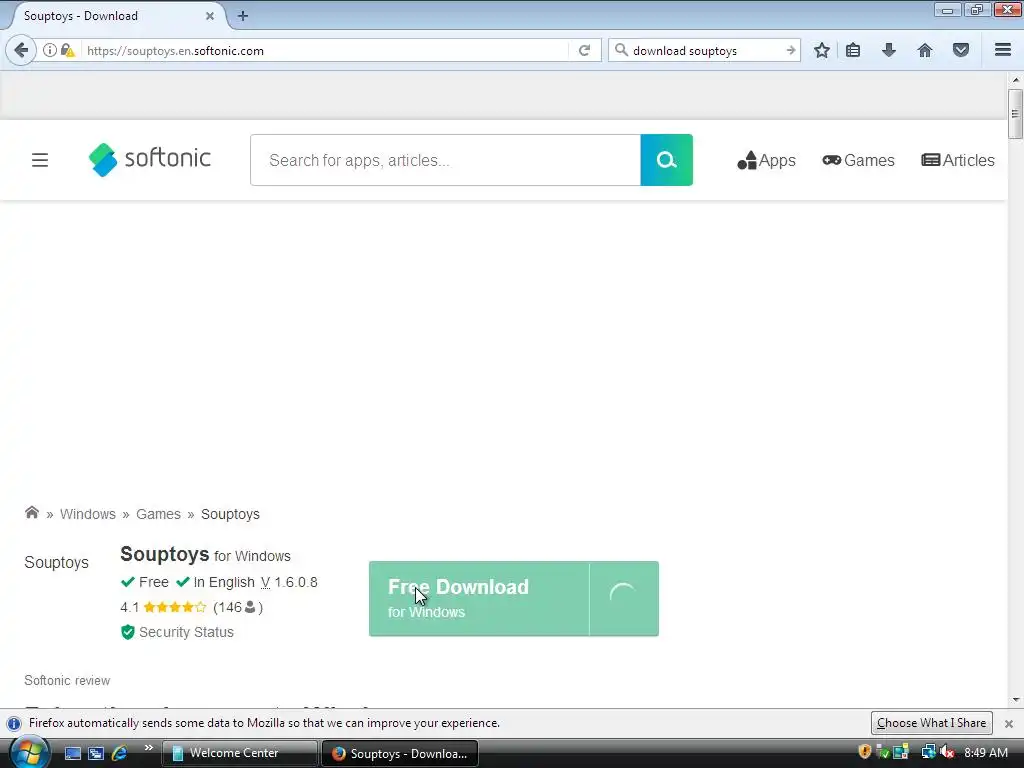
Task: Click the info icon in notification bar
Action: coord(14,724)
